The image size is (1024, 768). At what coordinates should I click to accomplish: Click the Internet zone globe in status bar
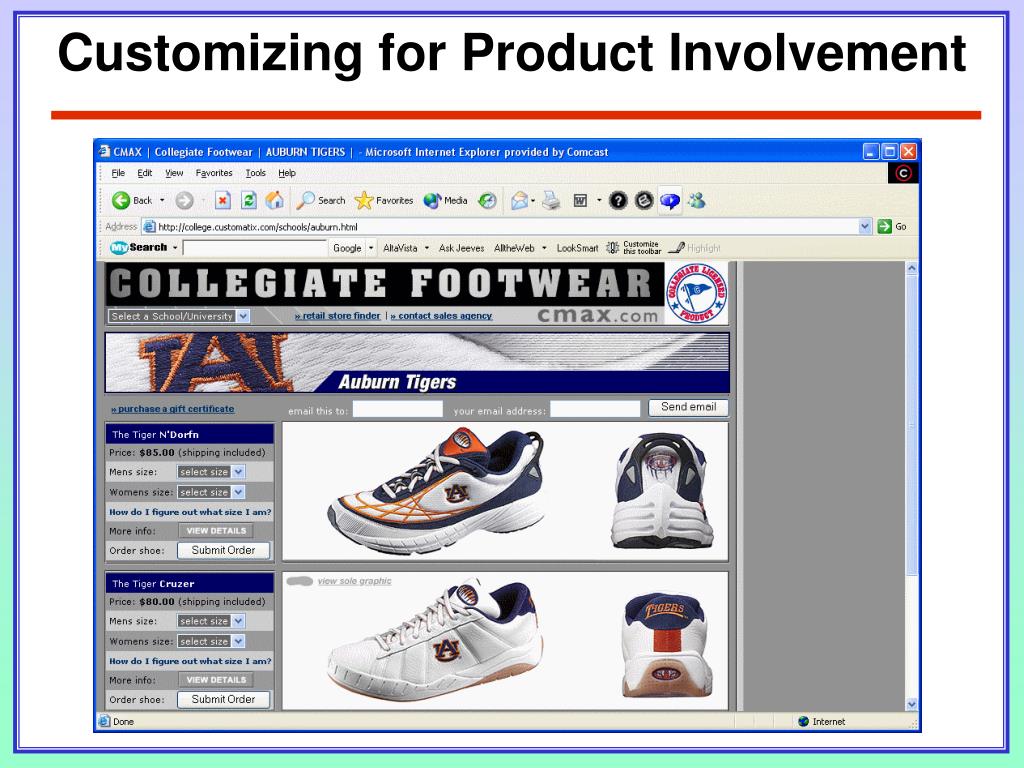pos(804,721)
